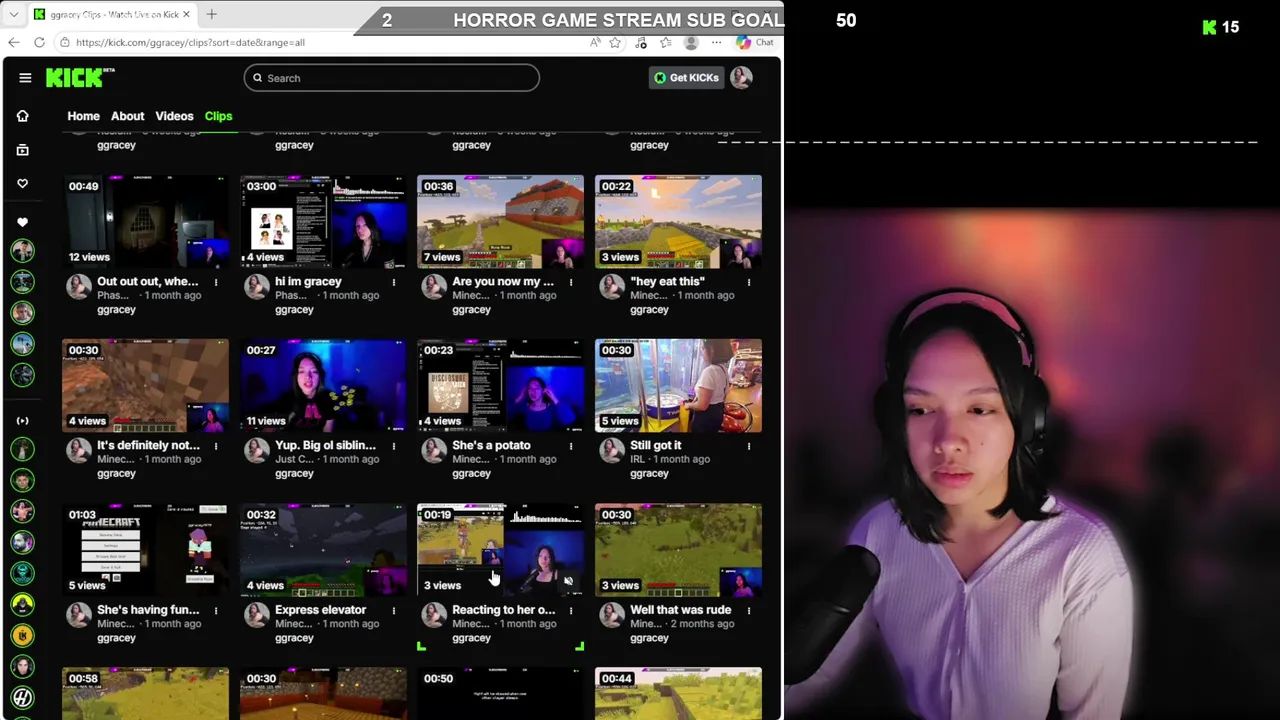
Task: Open the hamburger sidebar menu
Action: pyautogui.click(x=25, y=78)
